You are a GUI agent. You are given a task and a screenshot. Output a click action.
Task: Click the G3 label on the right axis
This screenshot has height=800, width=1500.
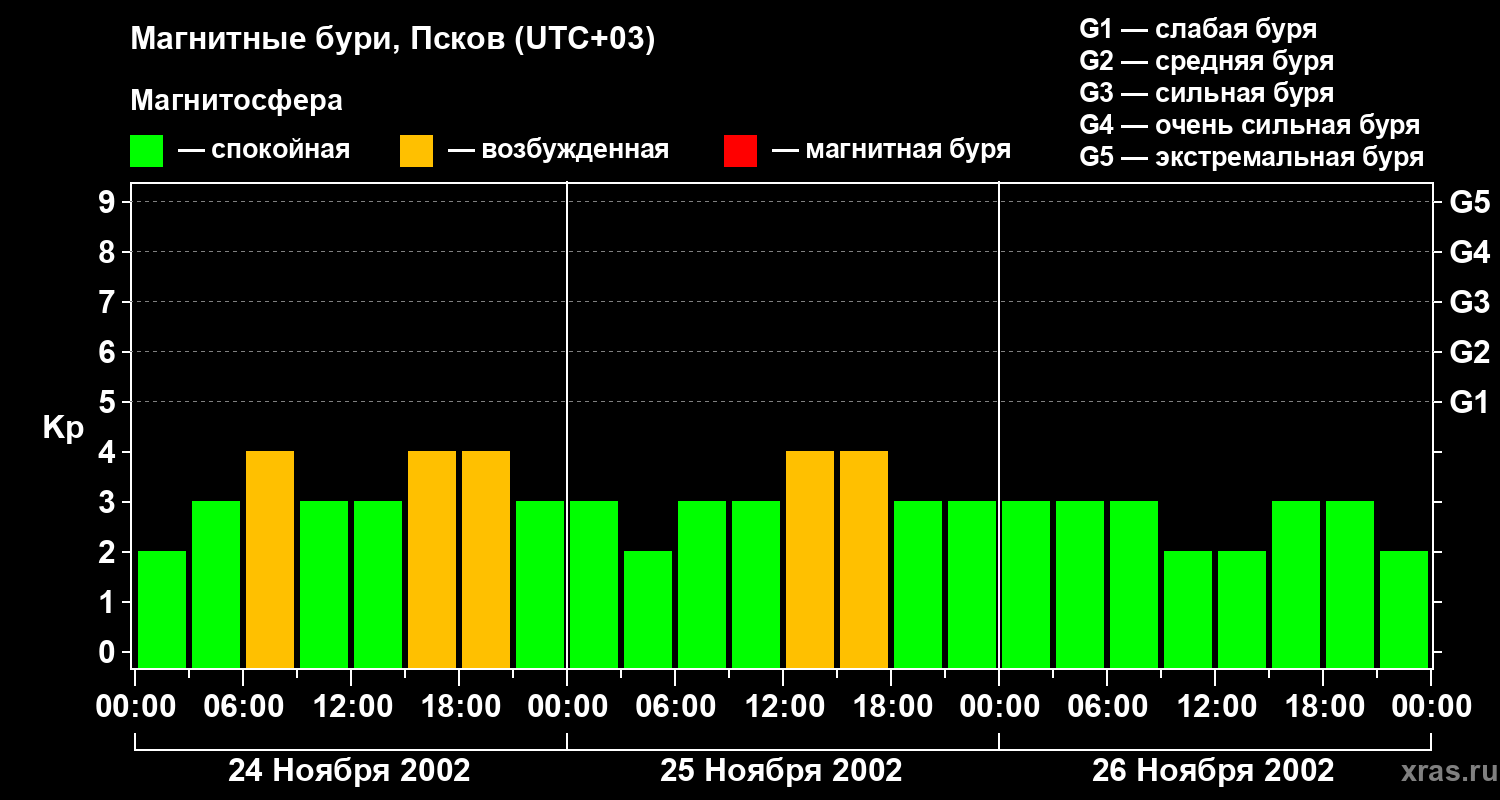coord(1469,302)
